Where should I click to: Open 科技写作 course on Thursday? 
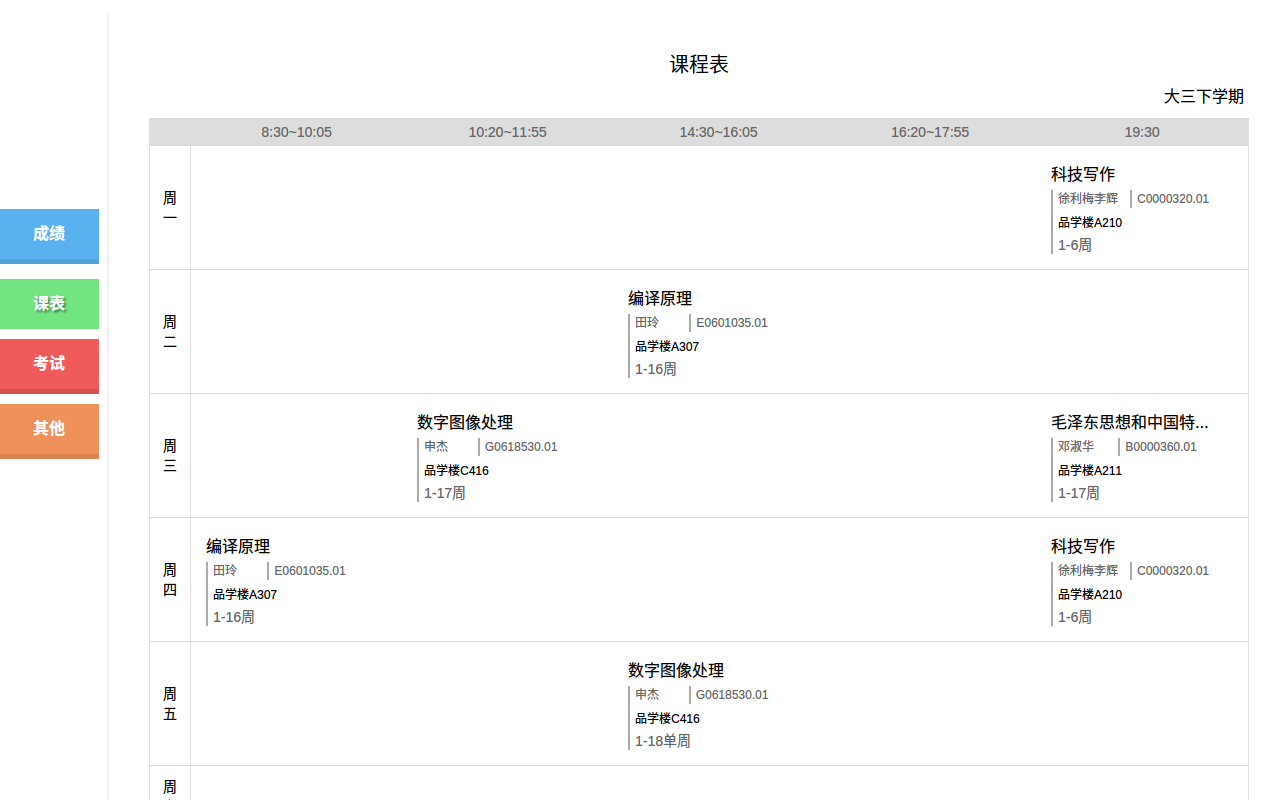[x=1083, y=546]
